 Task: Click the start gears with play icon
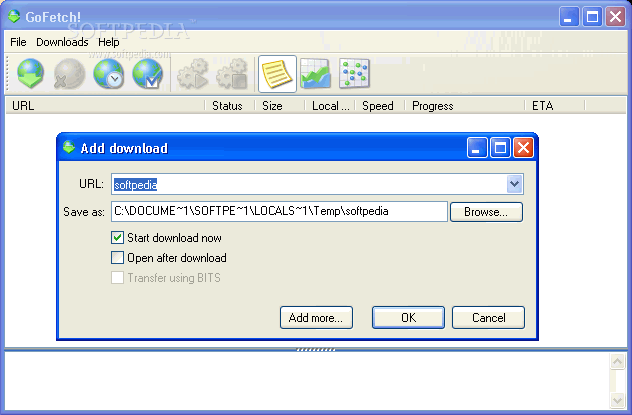(193, 74)
